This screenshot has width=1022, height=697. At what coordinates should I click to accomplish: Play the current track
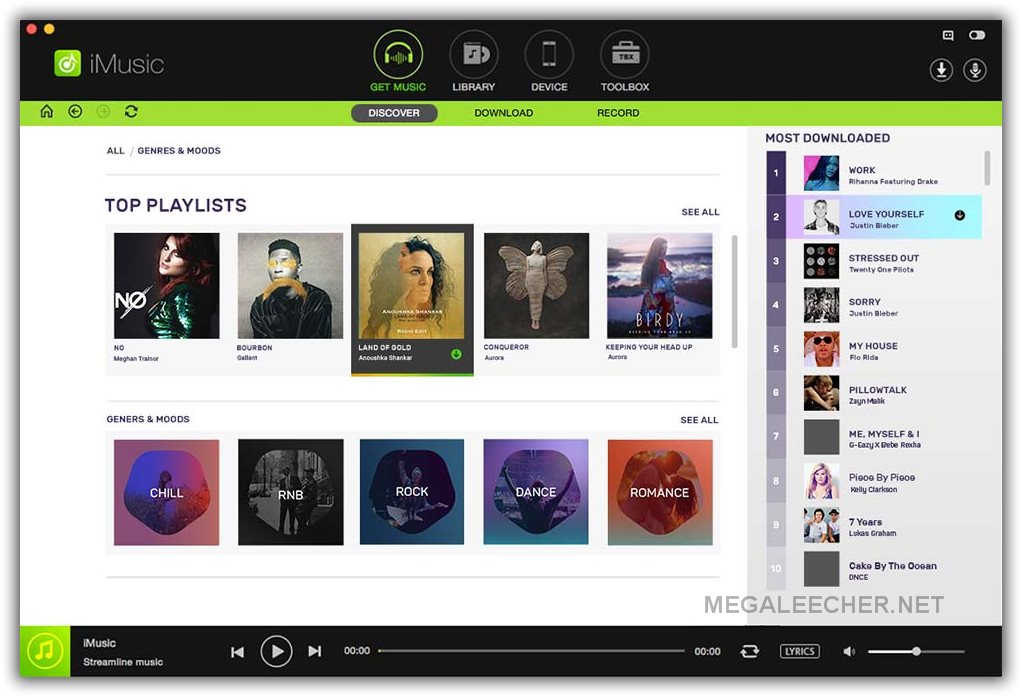276,651
